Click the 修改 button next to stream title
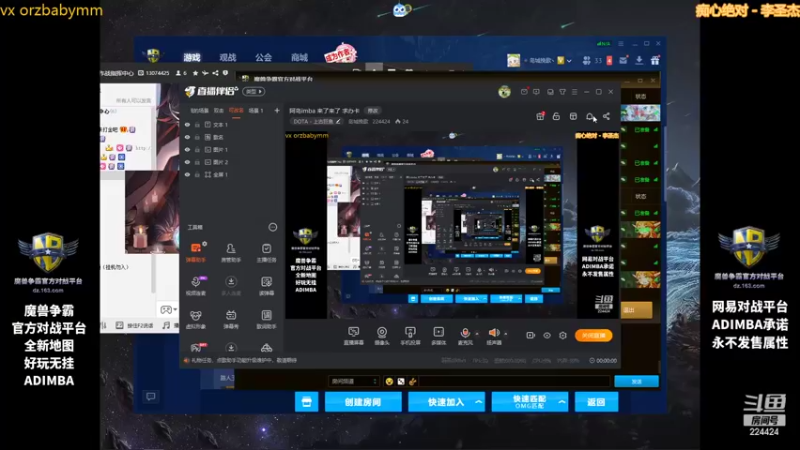 373,111
